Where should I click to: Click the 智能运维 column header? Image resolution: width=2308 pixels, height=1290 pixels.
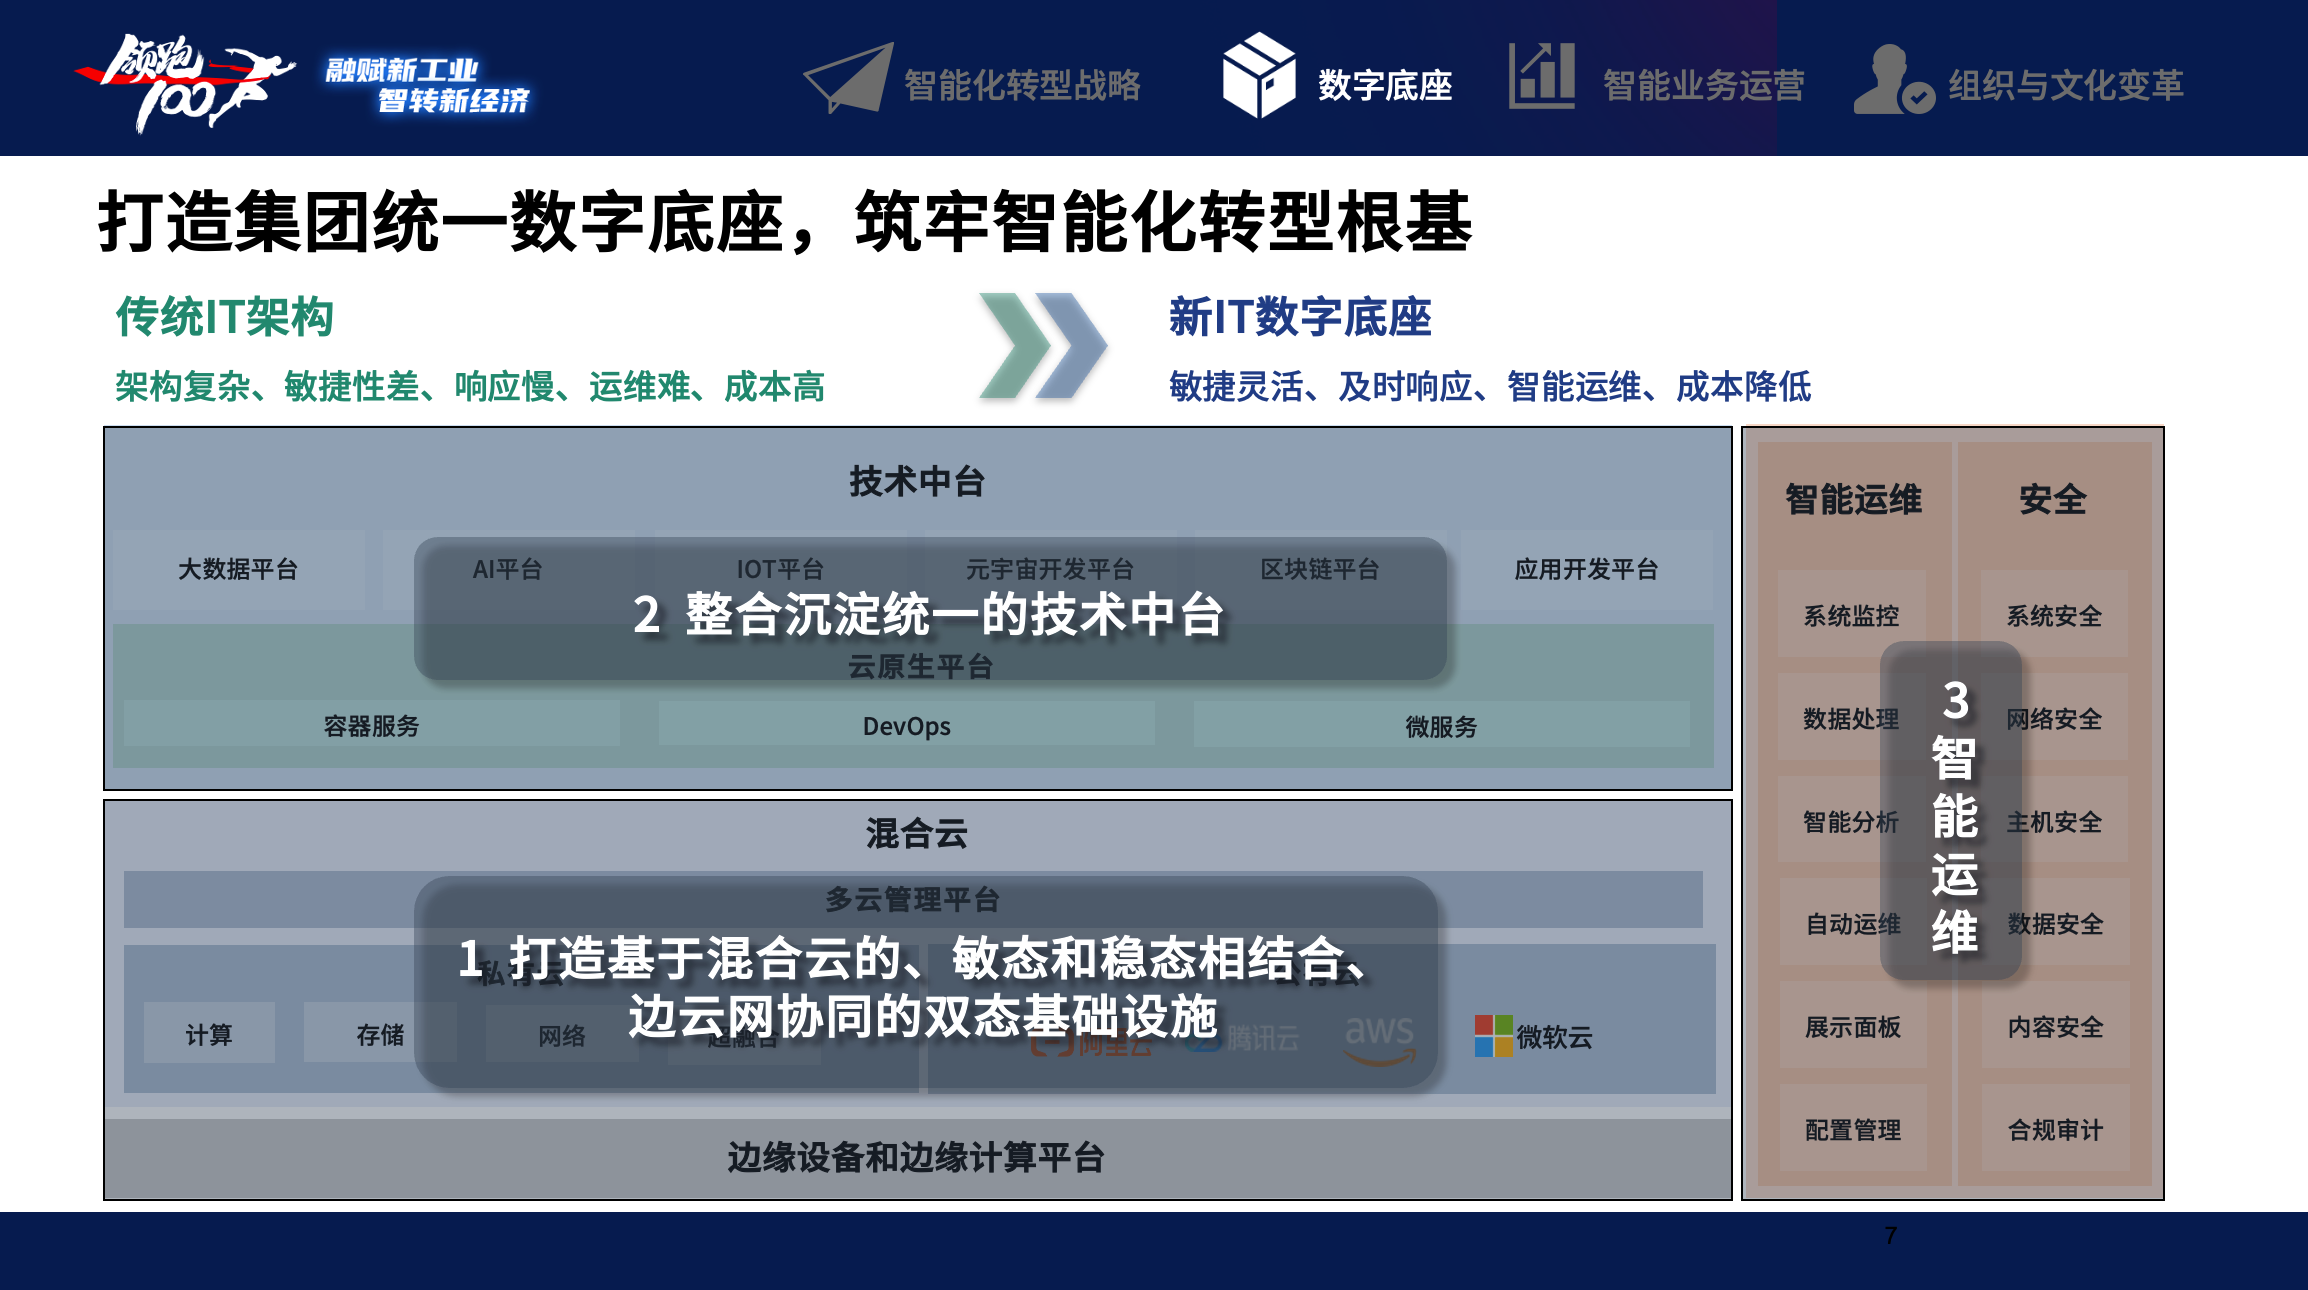(x=1854, y=499)
